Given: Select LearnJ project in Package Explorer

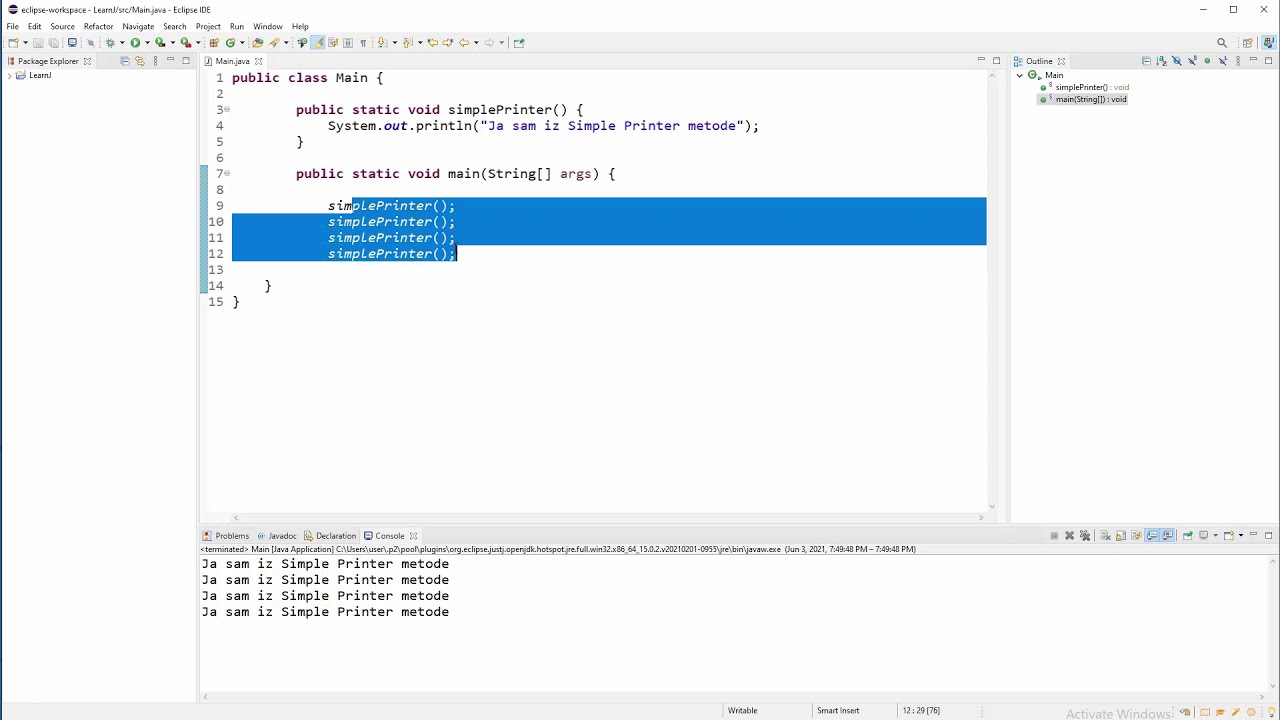Looking at the screenshot, I should 40,76.
